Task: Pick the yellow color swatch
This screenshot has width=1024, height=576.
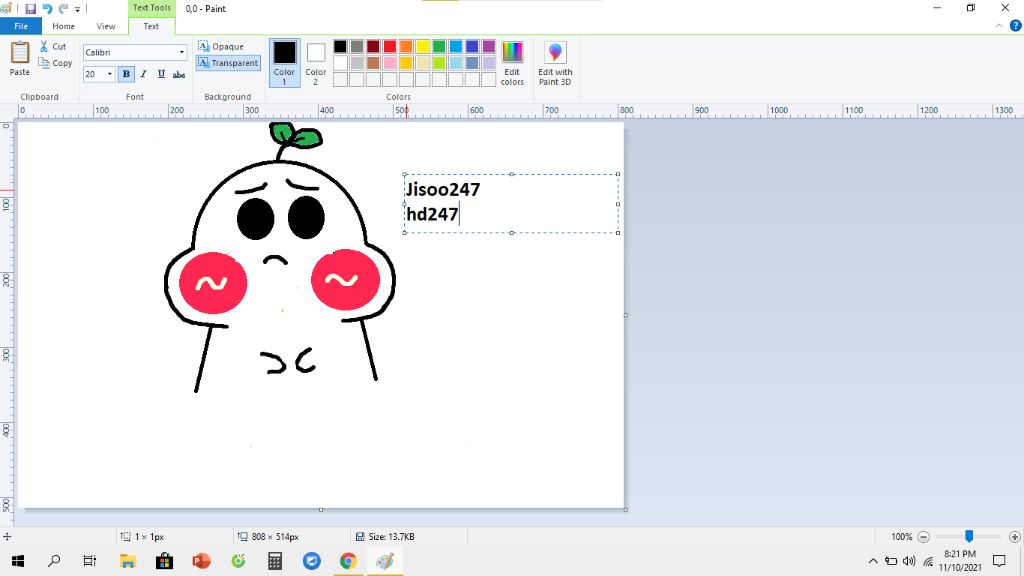Action: [423, 46]
